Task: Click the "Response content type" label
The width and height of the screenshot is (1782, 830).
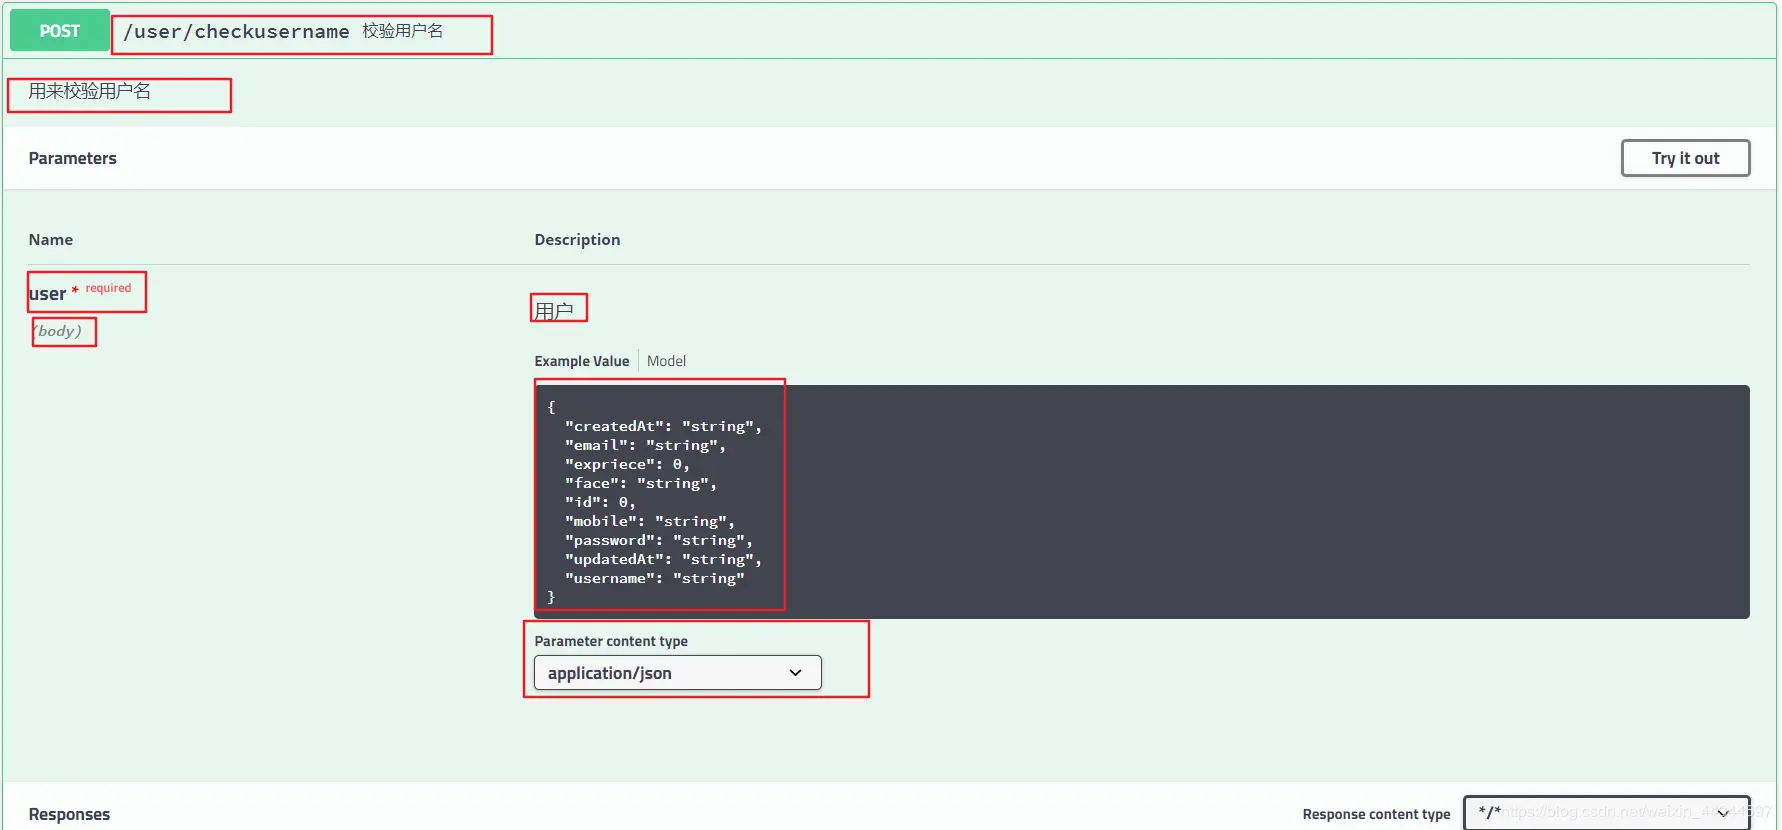Action: (1376, 814)
